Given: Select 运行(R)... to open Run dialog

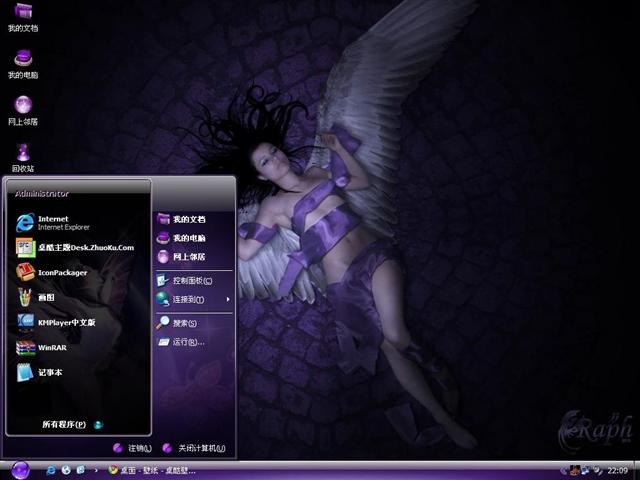Looking at the screenshot, I should pyautogui.click(x=187, y=342).
